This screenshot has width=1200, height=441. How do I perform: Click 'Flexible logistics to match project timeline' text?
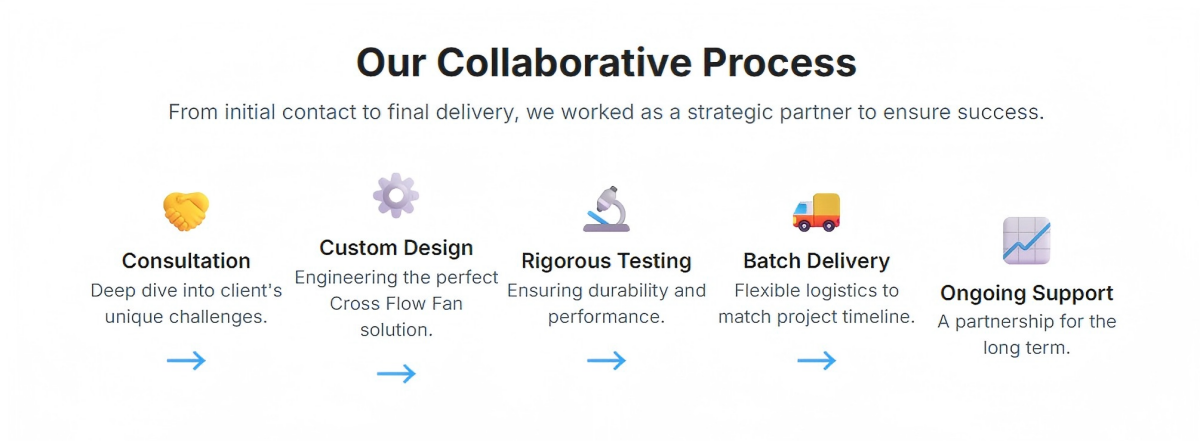pos(816,304)
